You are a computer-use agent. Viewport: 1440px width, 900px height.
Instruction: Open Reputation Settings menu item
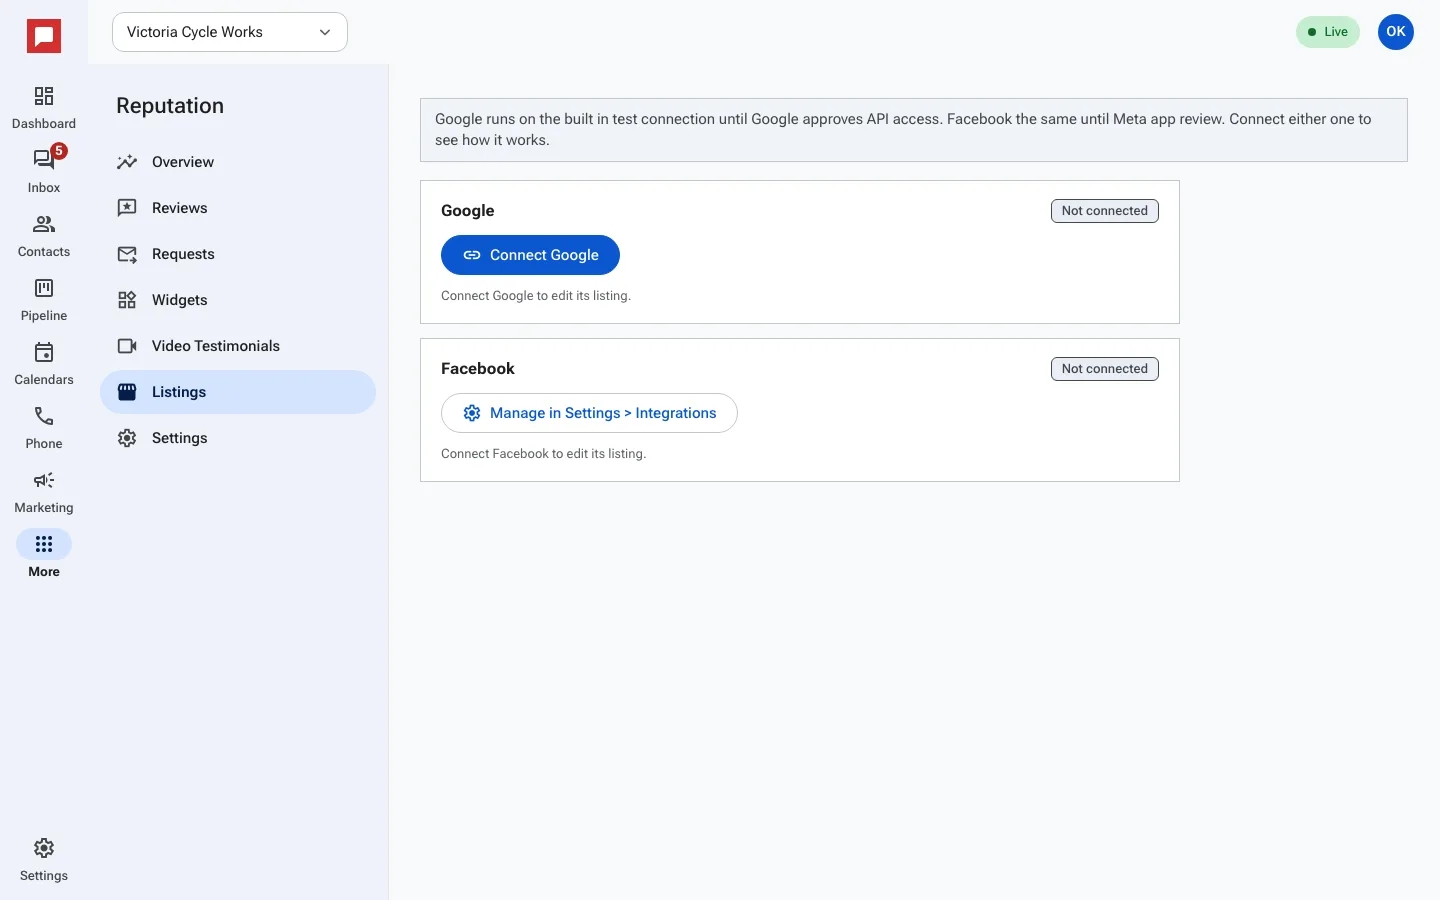[x=238, y=438]
